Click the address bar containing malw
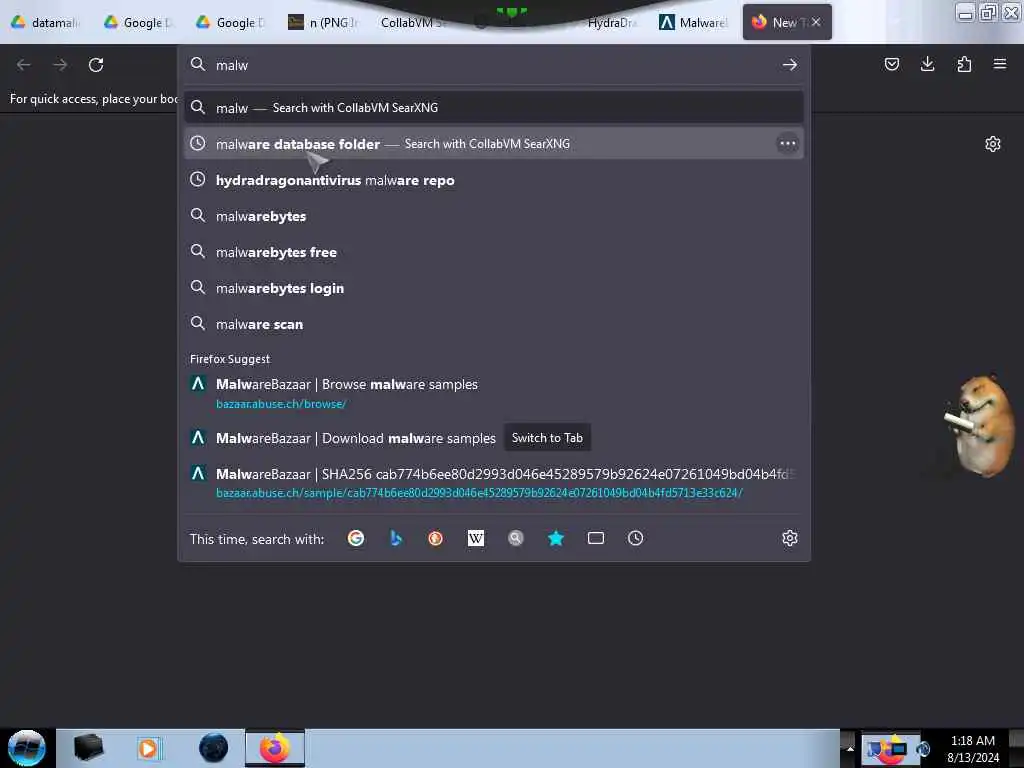Viewport: 1024px width, 768px height. (x=493, y=65)
